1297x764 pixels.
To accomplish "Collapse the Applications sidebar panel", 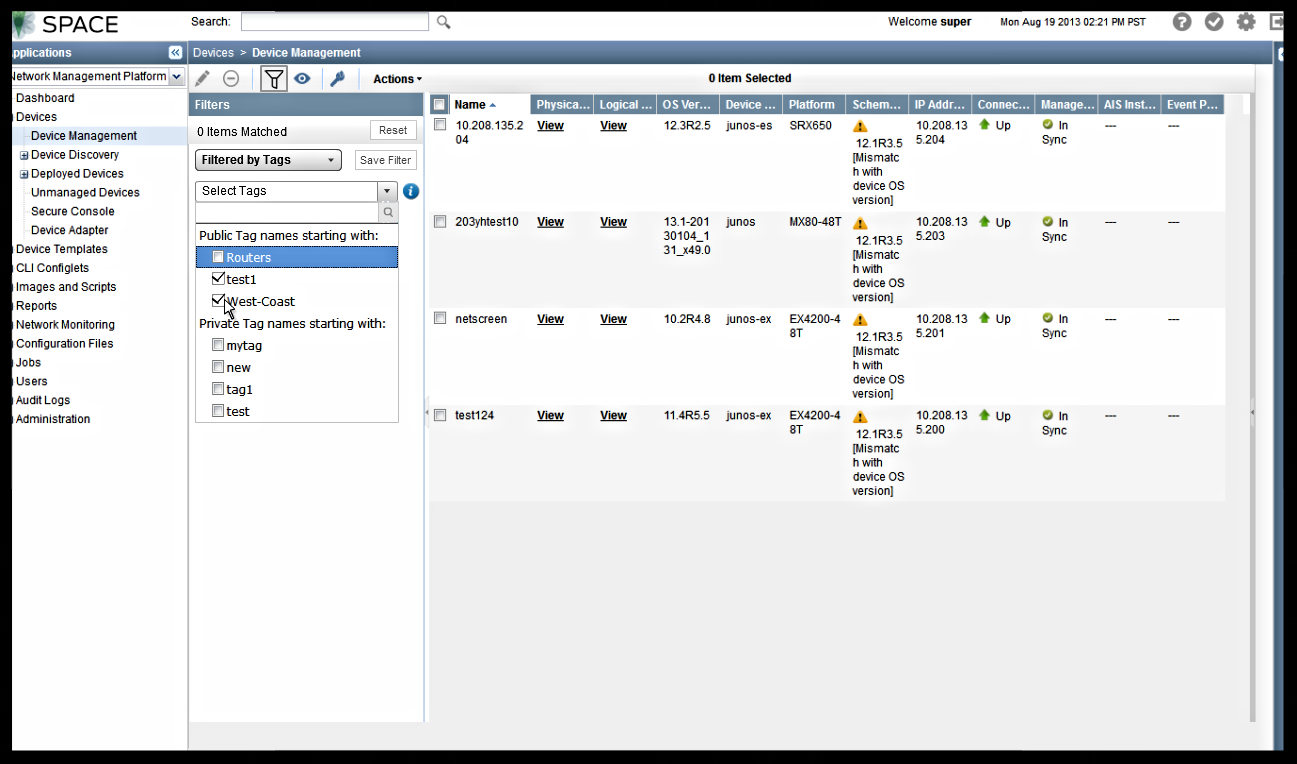I will click(175, 52).
